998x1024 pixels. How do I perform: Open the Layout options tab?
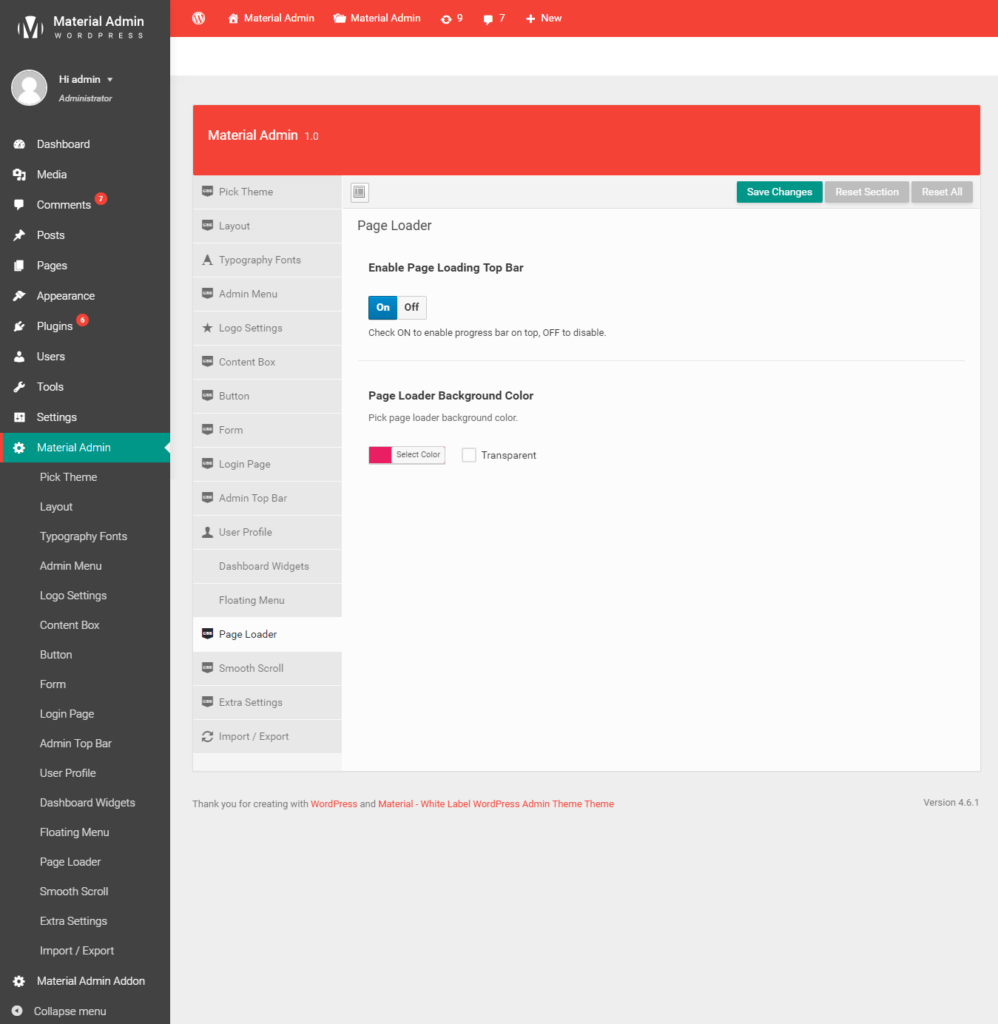click(267, 226)
